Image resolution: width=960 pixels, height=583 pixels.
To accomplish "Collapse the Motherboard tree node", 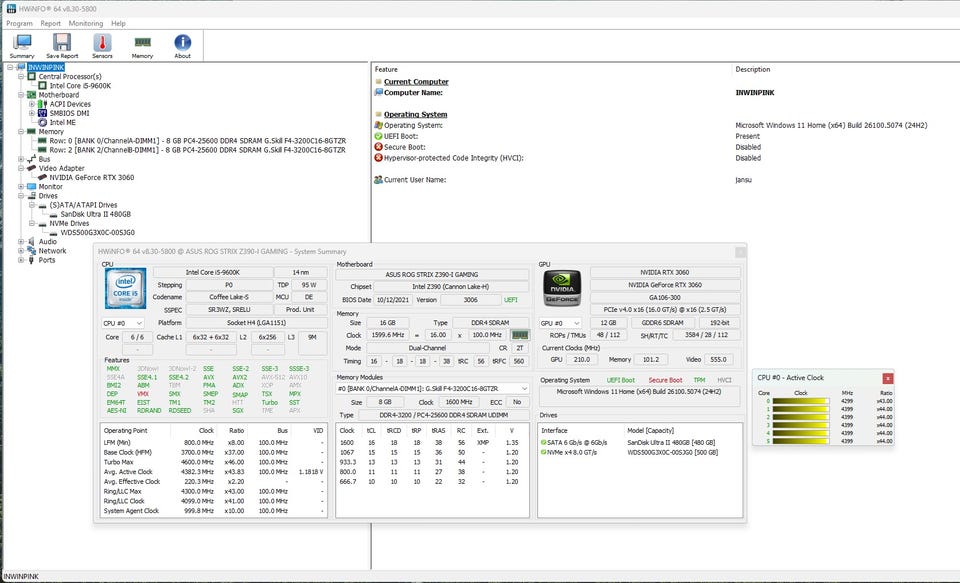I will pyautogui.click(x=21, y=95).
